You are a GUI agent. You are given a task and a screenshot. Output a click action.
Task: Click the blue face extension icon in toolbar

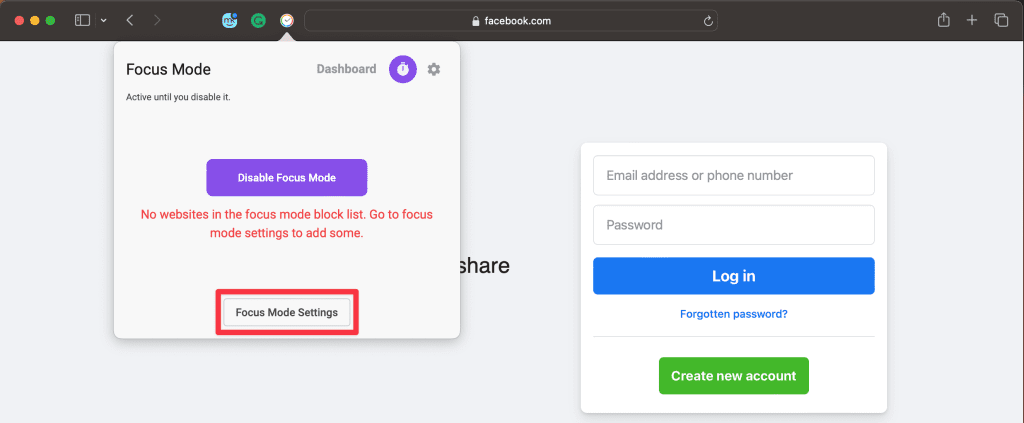[230, 20]
